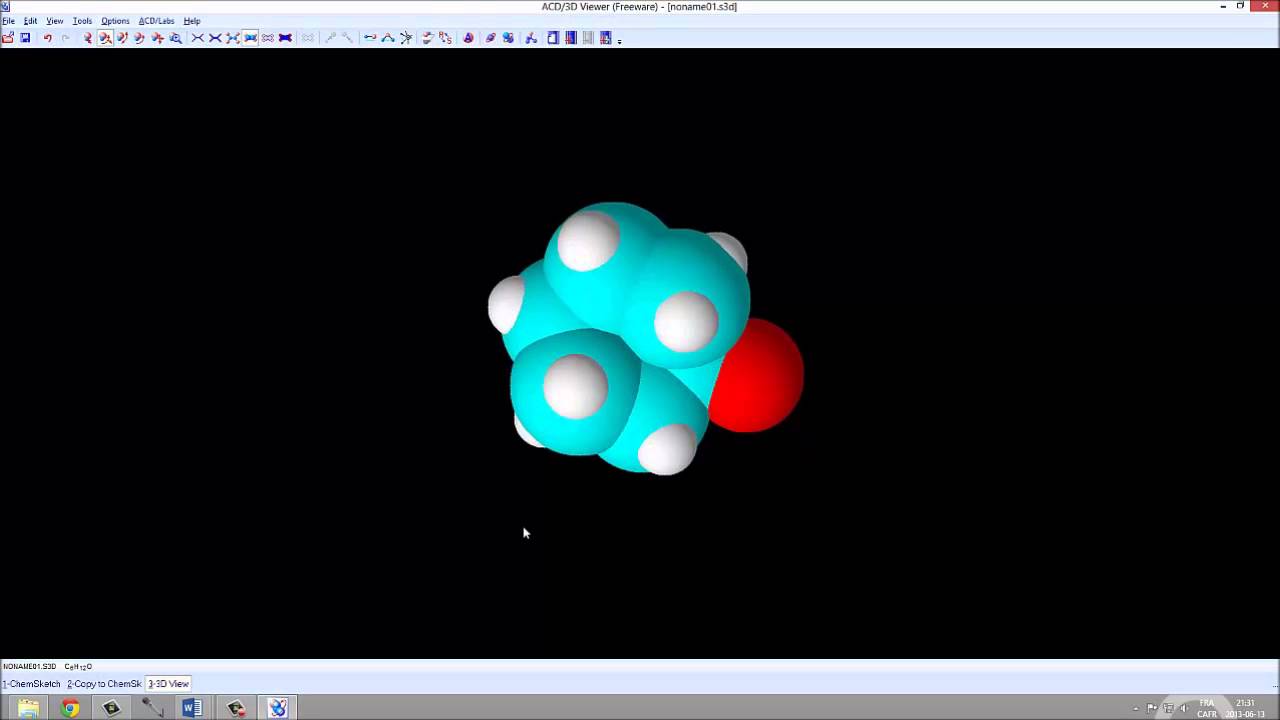Image resolution: width=1280 pixels, height=720 pixels.
Task: Click the 2-Copy to ChemSk button
Action: (x=104, y=684)
